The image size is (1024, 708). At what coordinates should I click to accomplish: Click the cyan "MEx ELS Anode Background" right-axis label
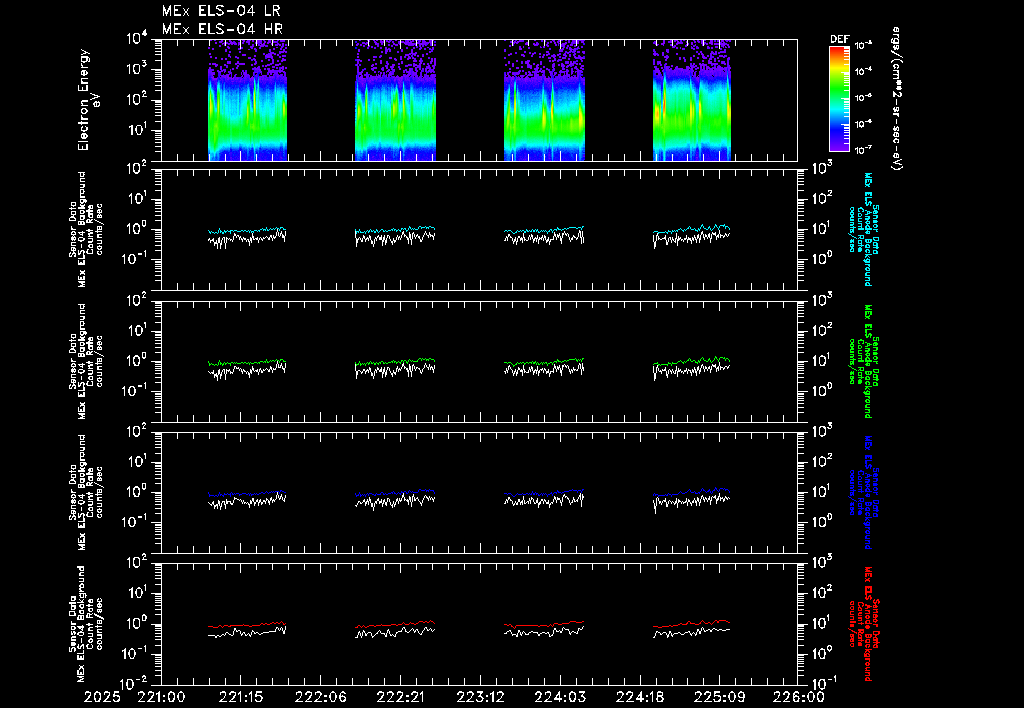(x=868, y=229)
